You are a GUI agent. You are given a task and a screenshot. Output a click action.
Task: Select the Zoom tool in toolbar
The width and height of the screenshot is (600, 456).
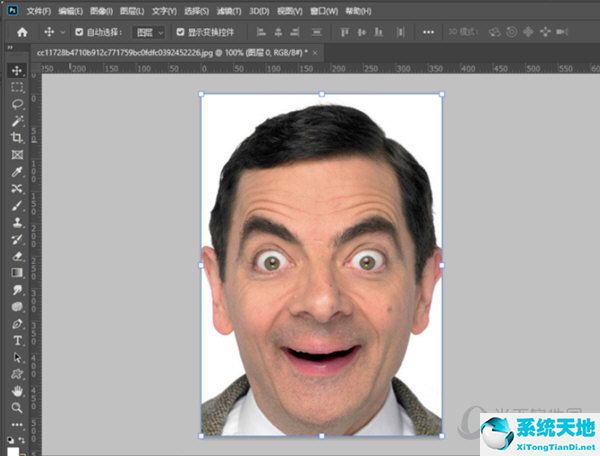coord(17,407)
